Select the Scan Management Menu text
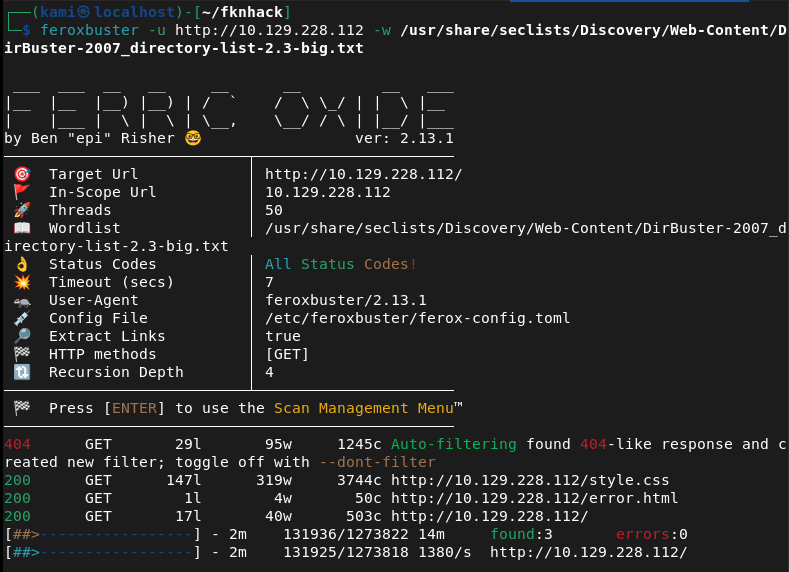This screenshot has height=572, width=789. tap(363, 408)
